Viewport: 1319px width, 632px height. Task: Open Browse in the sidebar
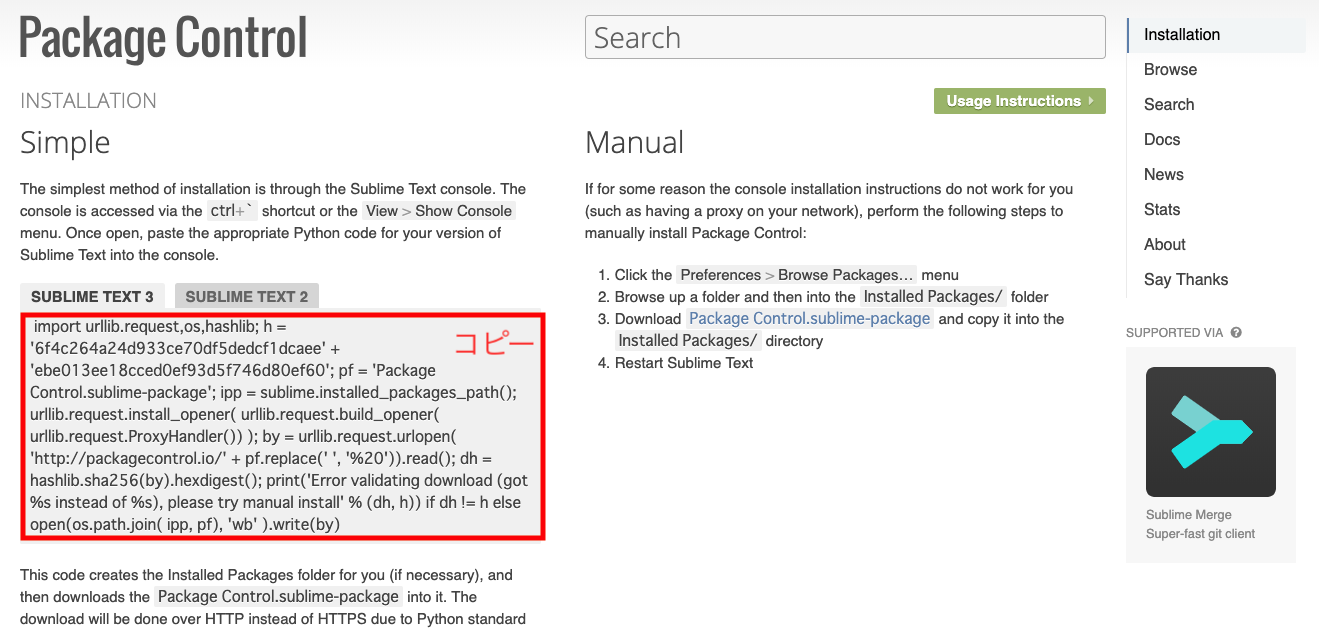[1170, 70]
